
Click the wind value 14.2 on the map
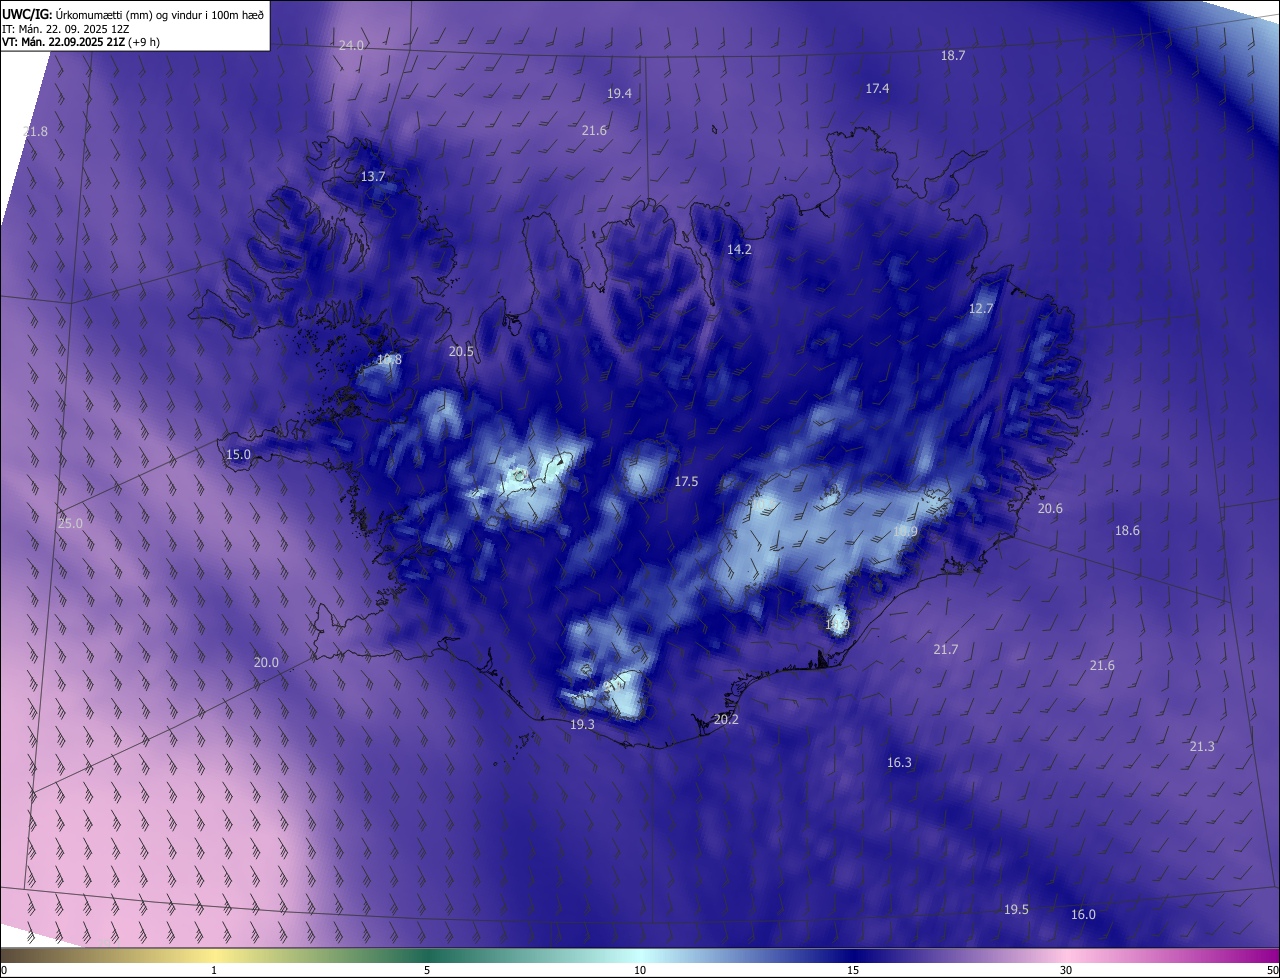point(739,250)
